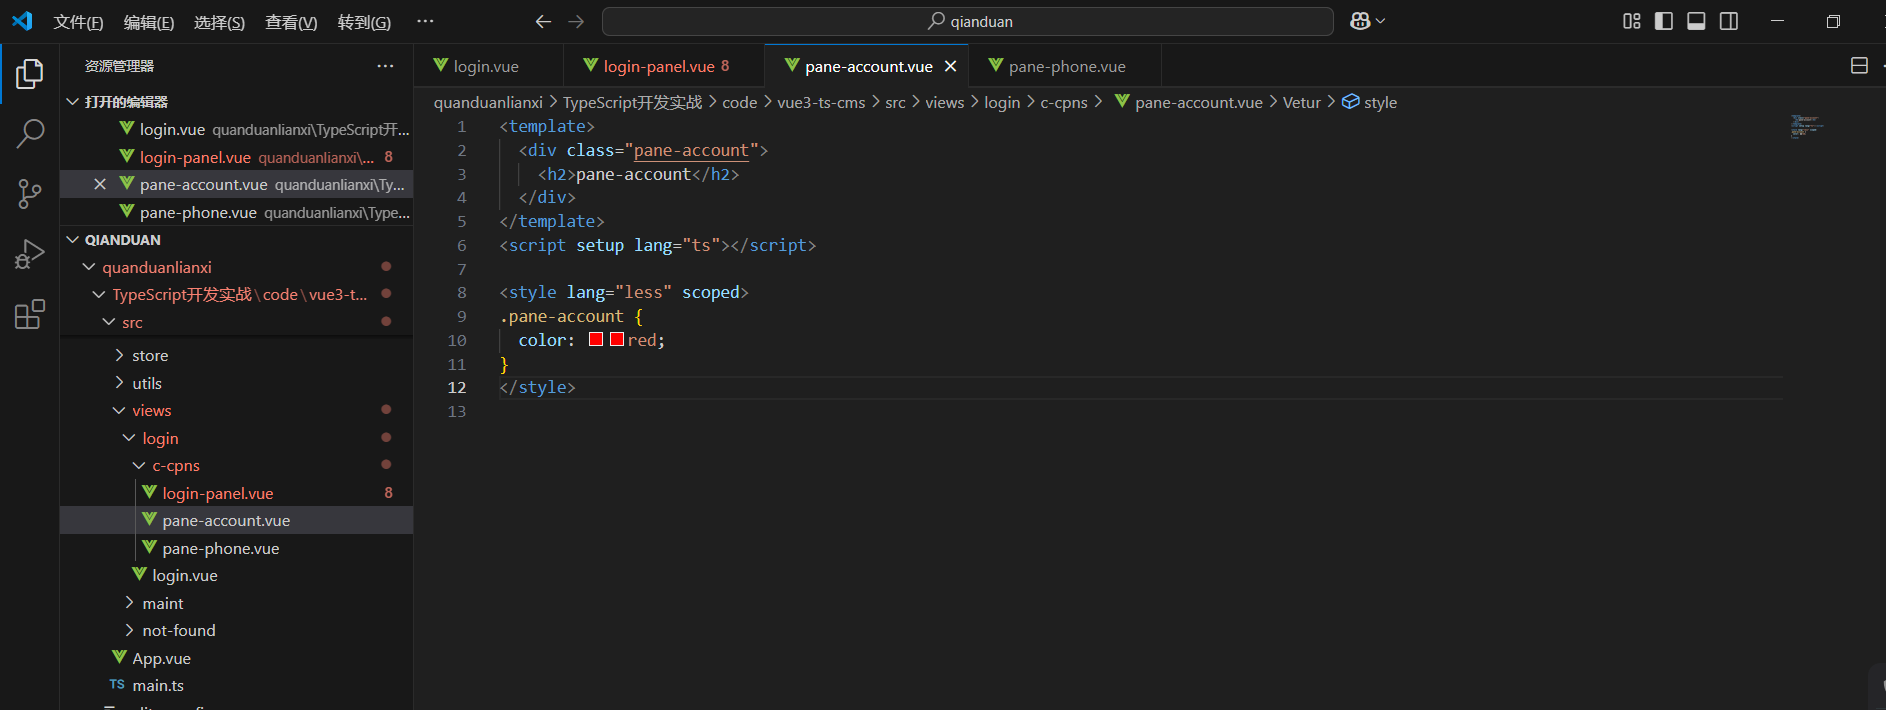Open the 转到(G) menu

[364, 22]
